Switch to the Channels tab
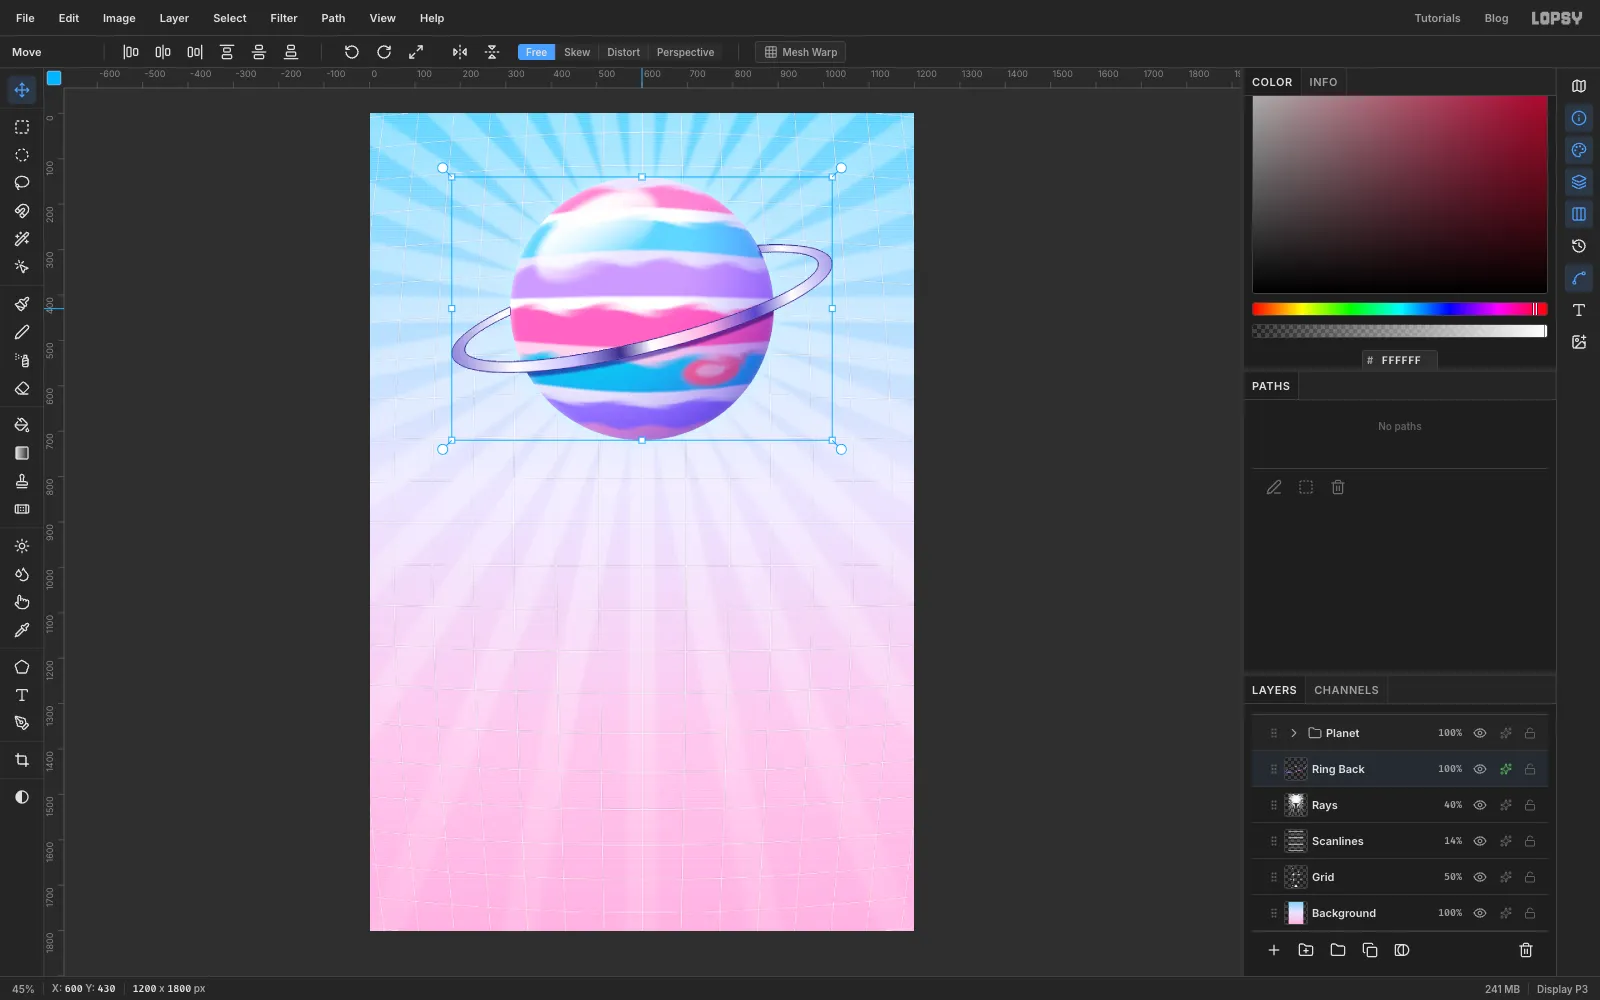Image resolution: width=1600 pixels, height=1000 pixels. pos(1346,690)
